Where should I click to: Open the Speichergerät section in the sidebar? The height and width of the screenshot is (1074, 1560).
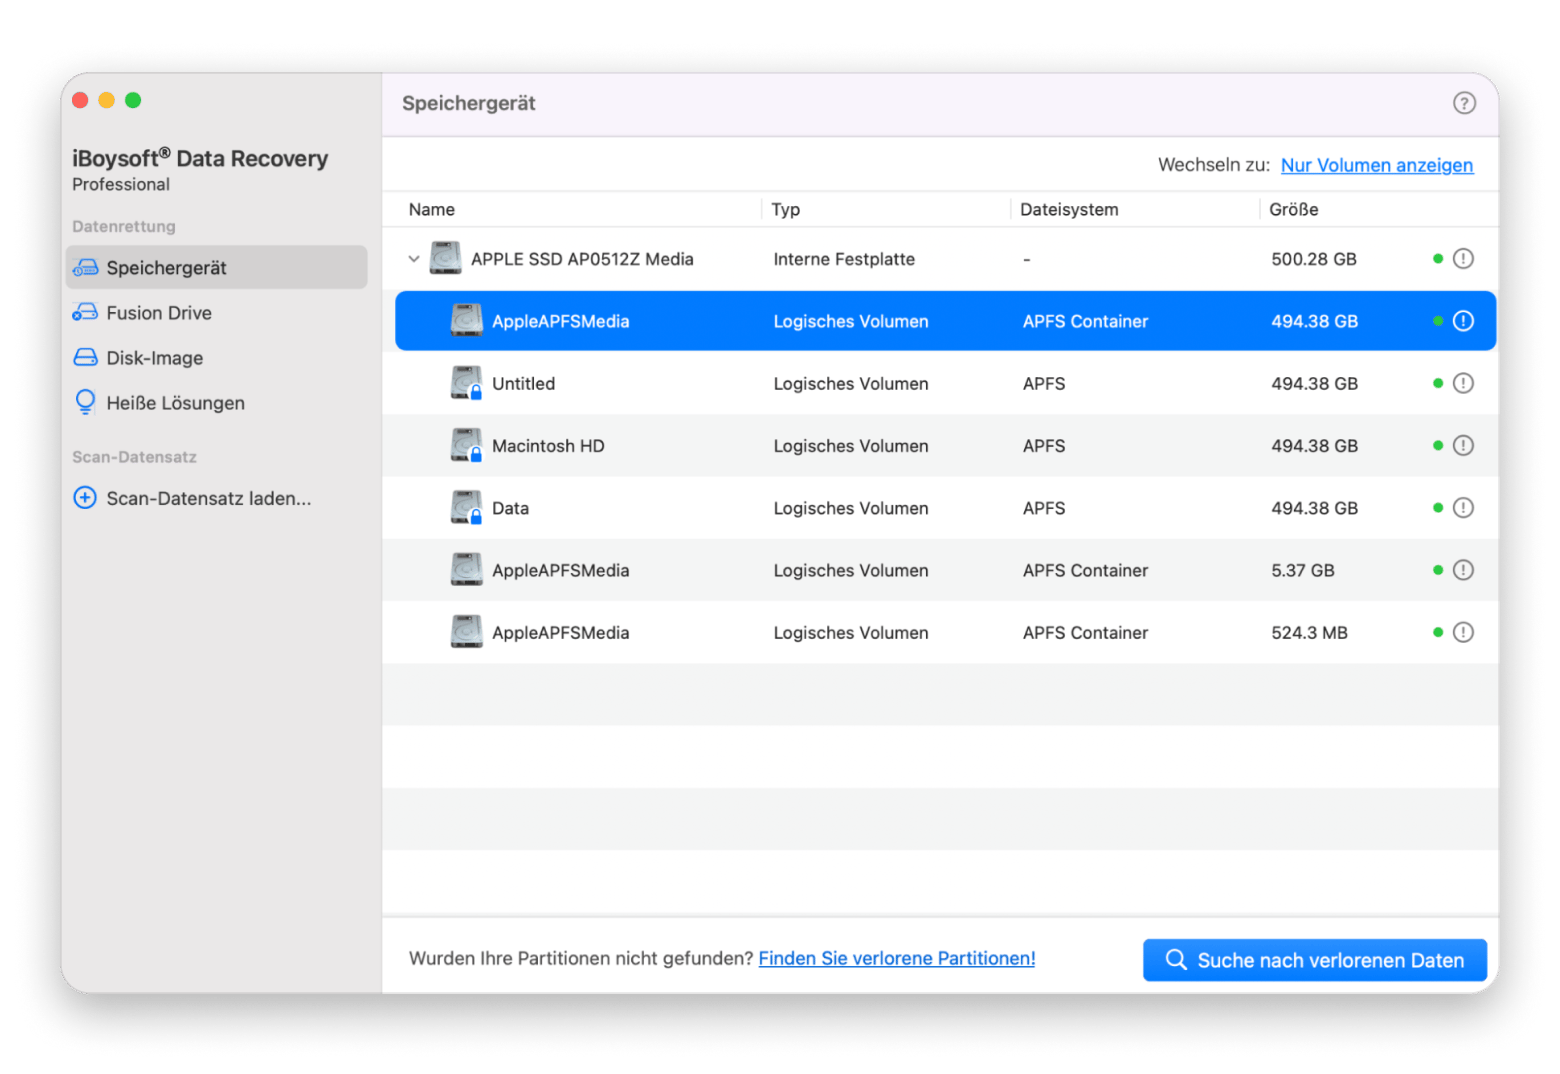click(x=217, y=268)
